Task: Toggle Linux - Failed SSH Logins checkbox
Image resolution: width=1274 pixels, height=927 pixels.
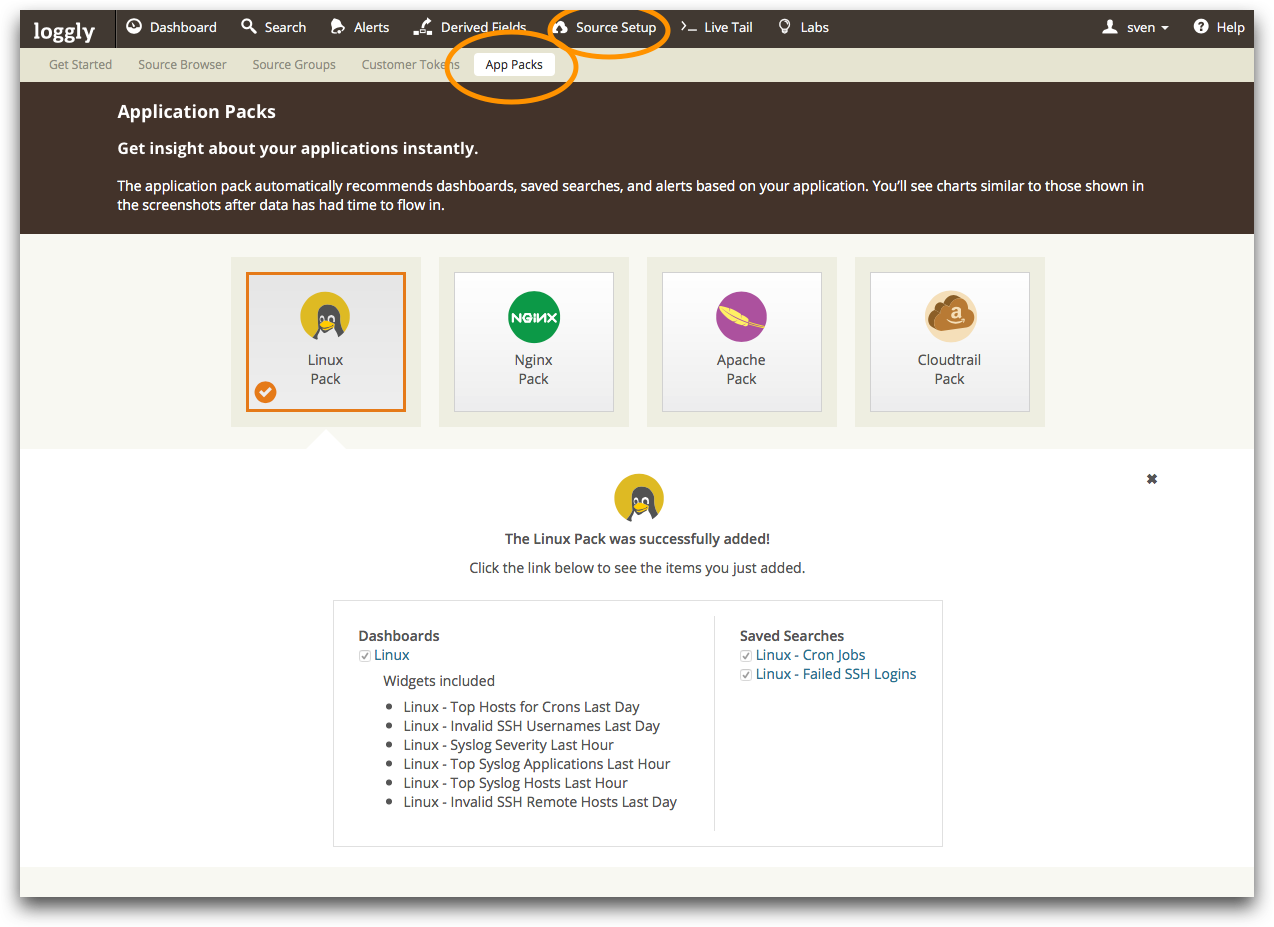Action: point(746,675)
